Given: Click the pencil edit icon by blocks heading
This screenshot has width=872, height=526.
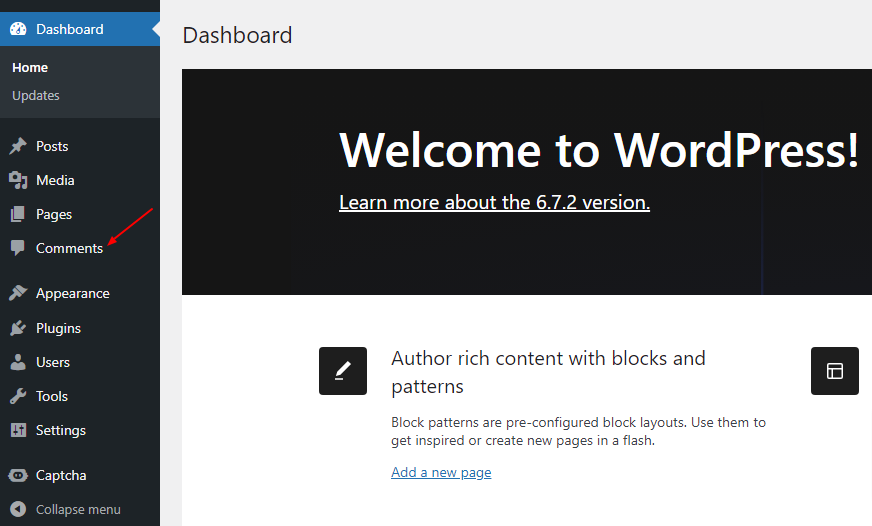Looking at the screenshot, I should pos(343,371).
